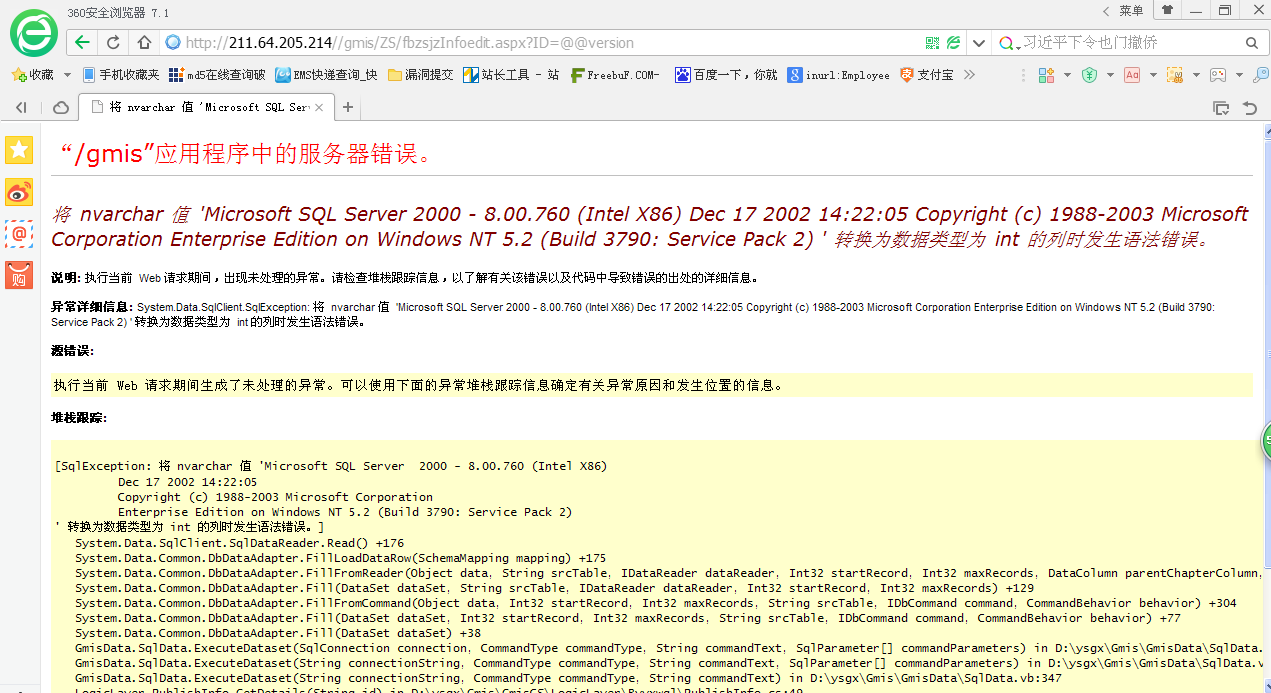The image size is (1271, 693).
Task: Open the md5在线查询破 bookmark
Action: pos(217,75)
